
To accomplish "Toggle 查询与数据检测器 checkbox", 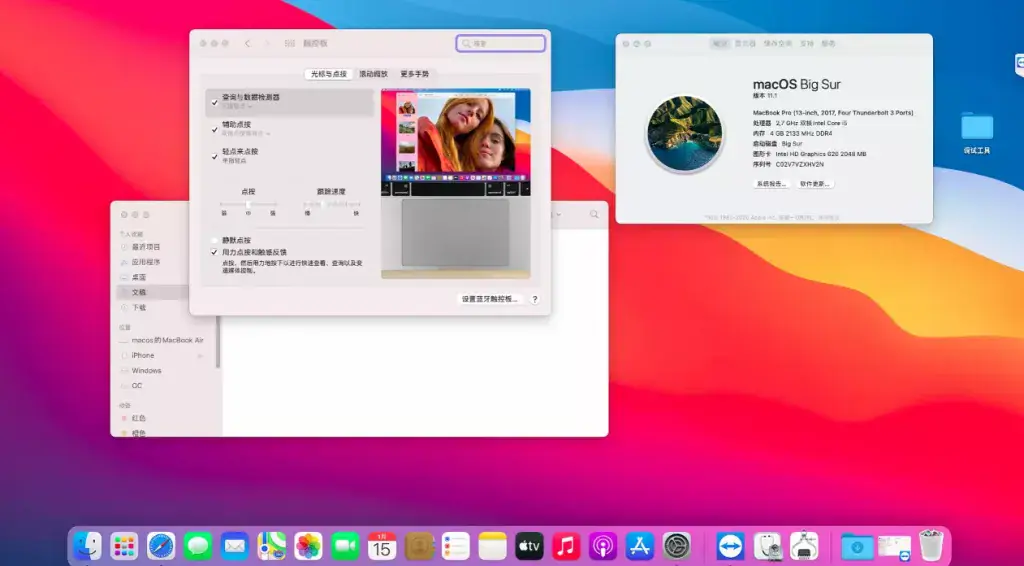I will point(214,102).
